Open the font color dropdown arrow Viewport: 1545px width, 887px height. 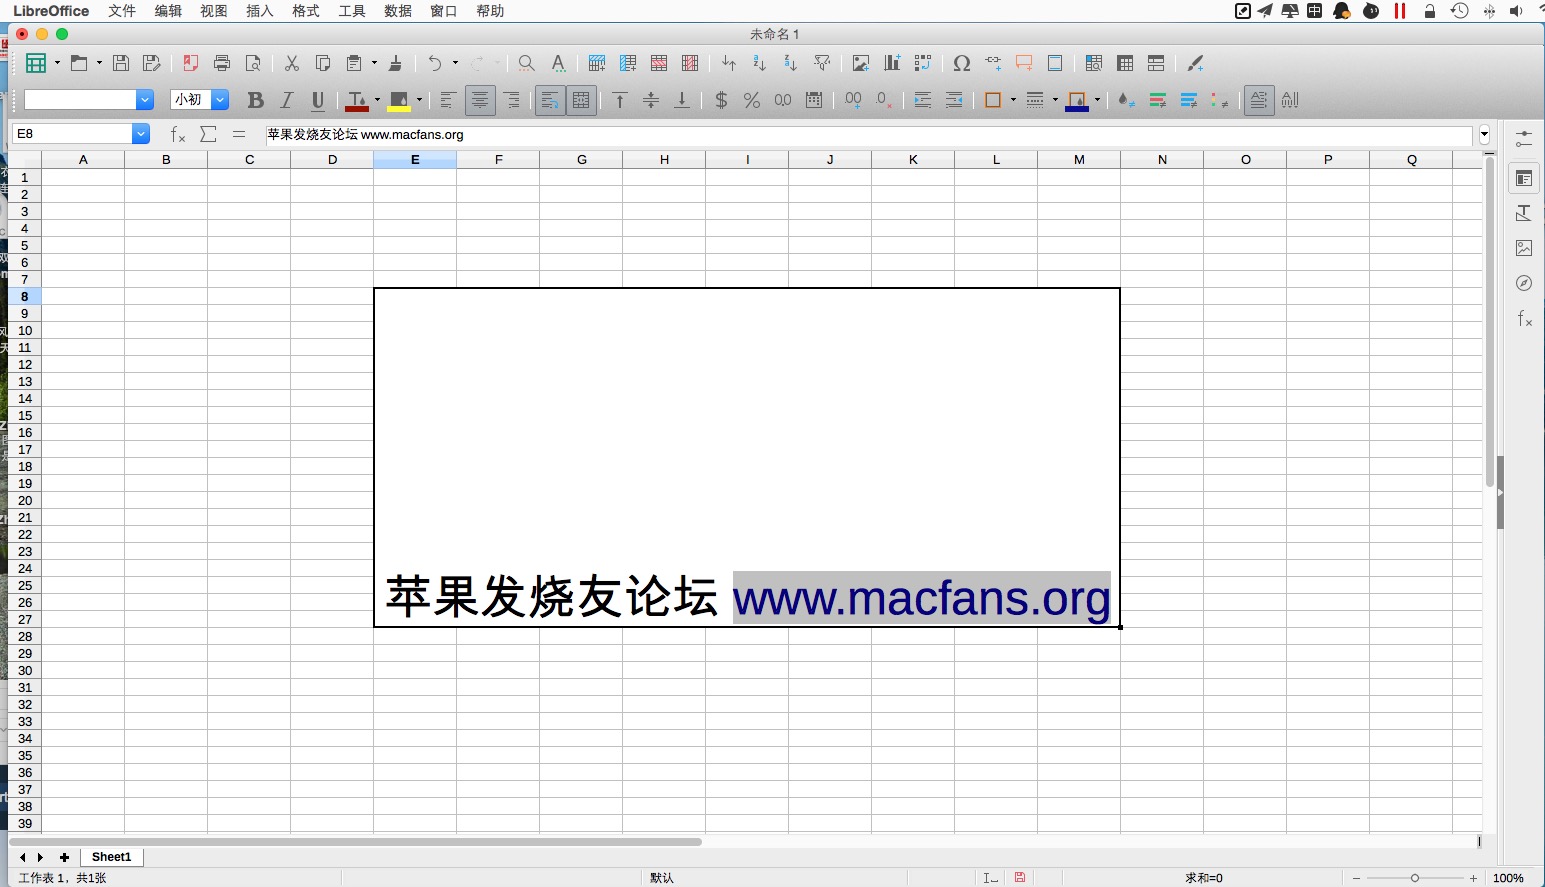377,100
